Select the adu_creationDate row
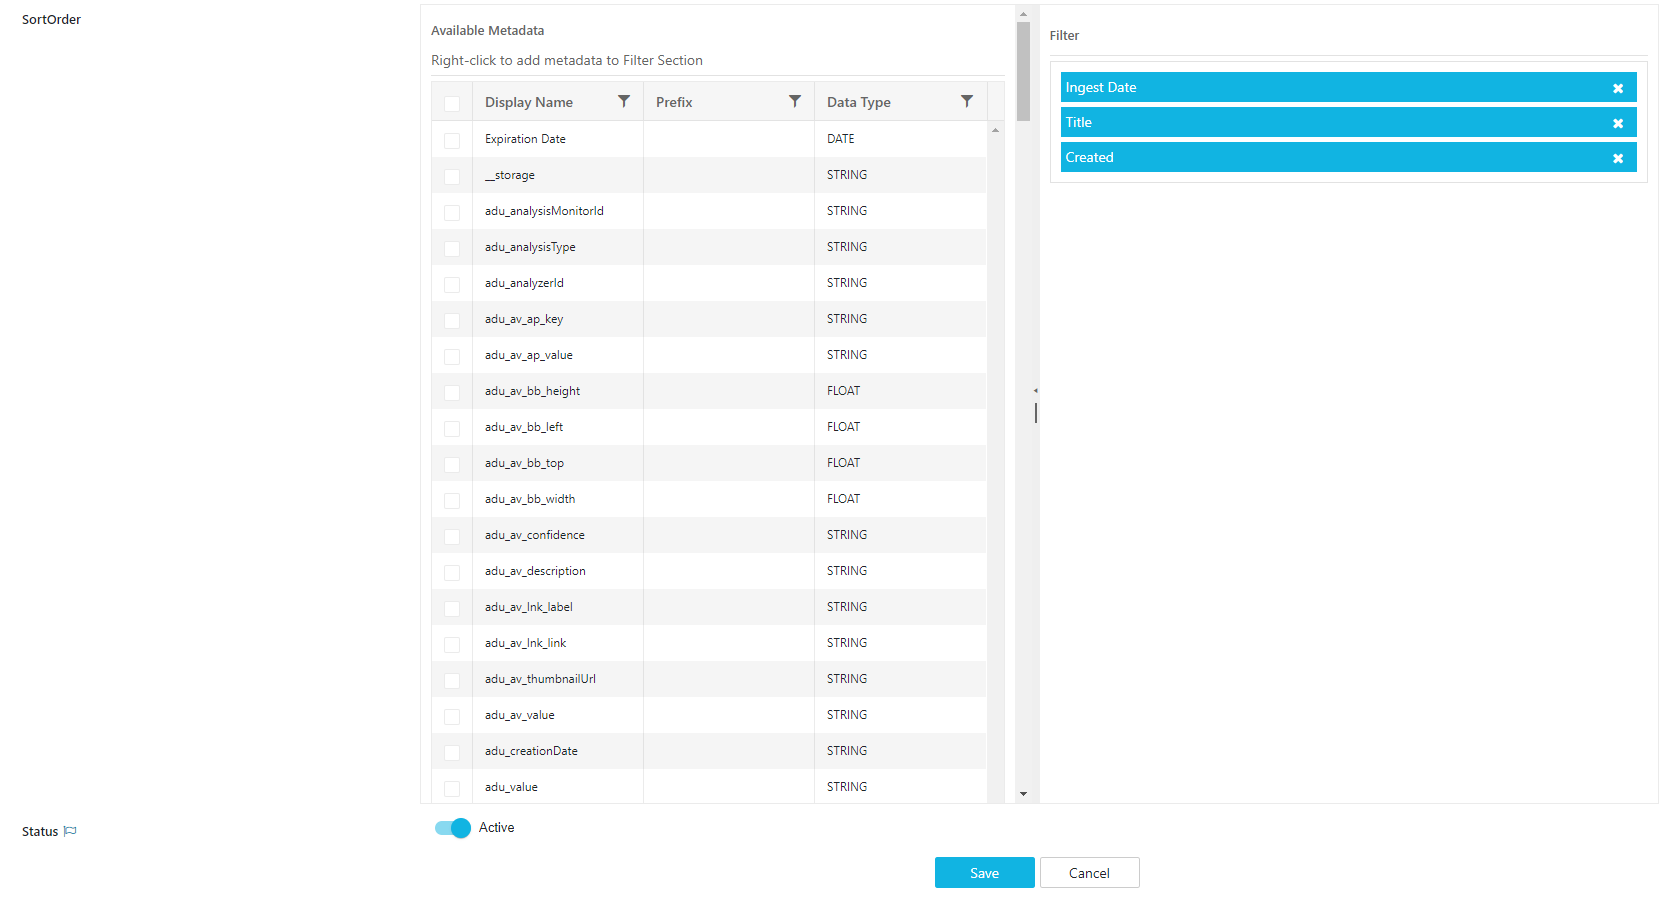The image size is (1662, 897). click(x=531, y=751)
